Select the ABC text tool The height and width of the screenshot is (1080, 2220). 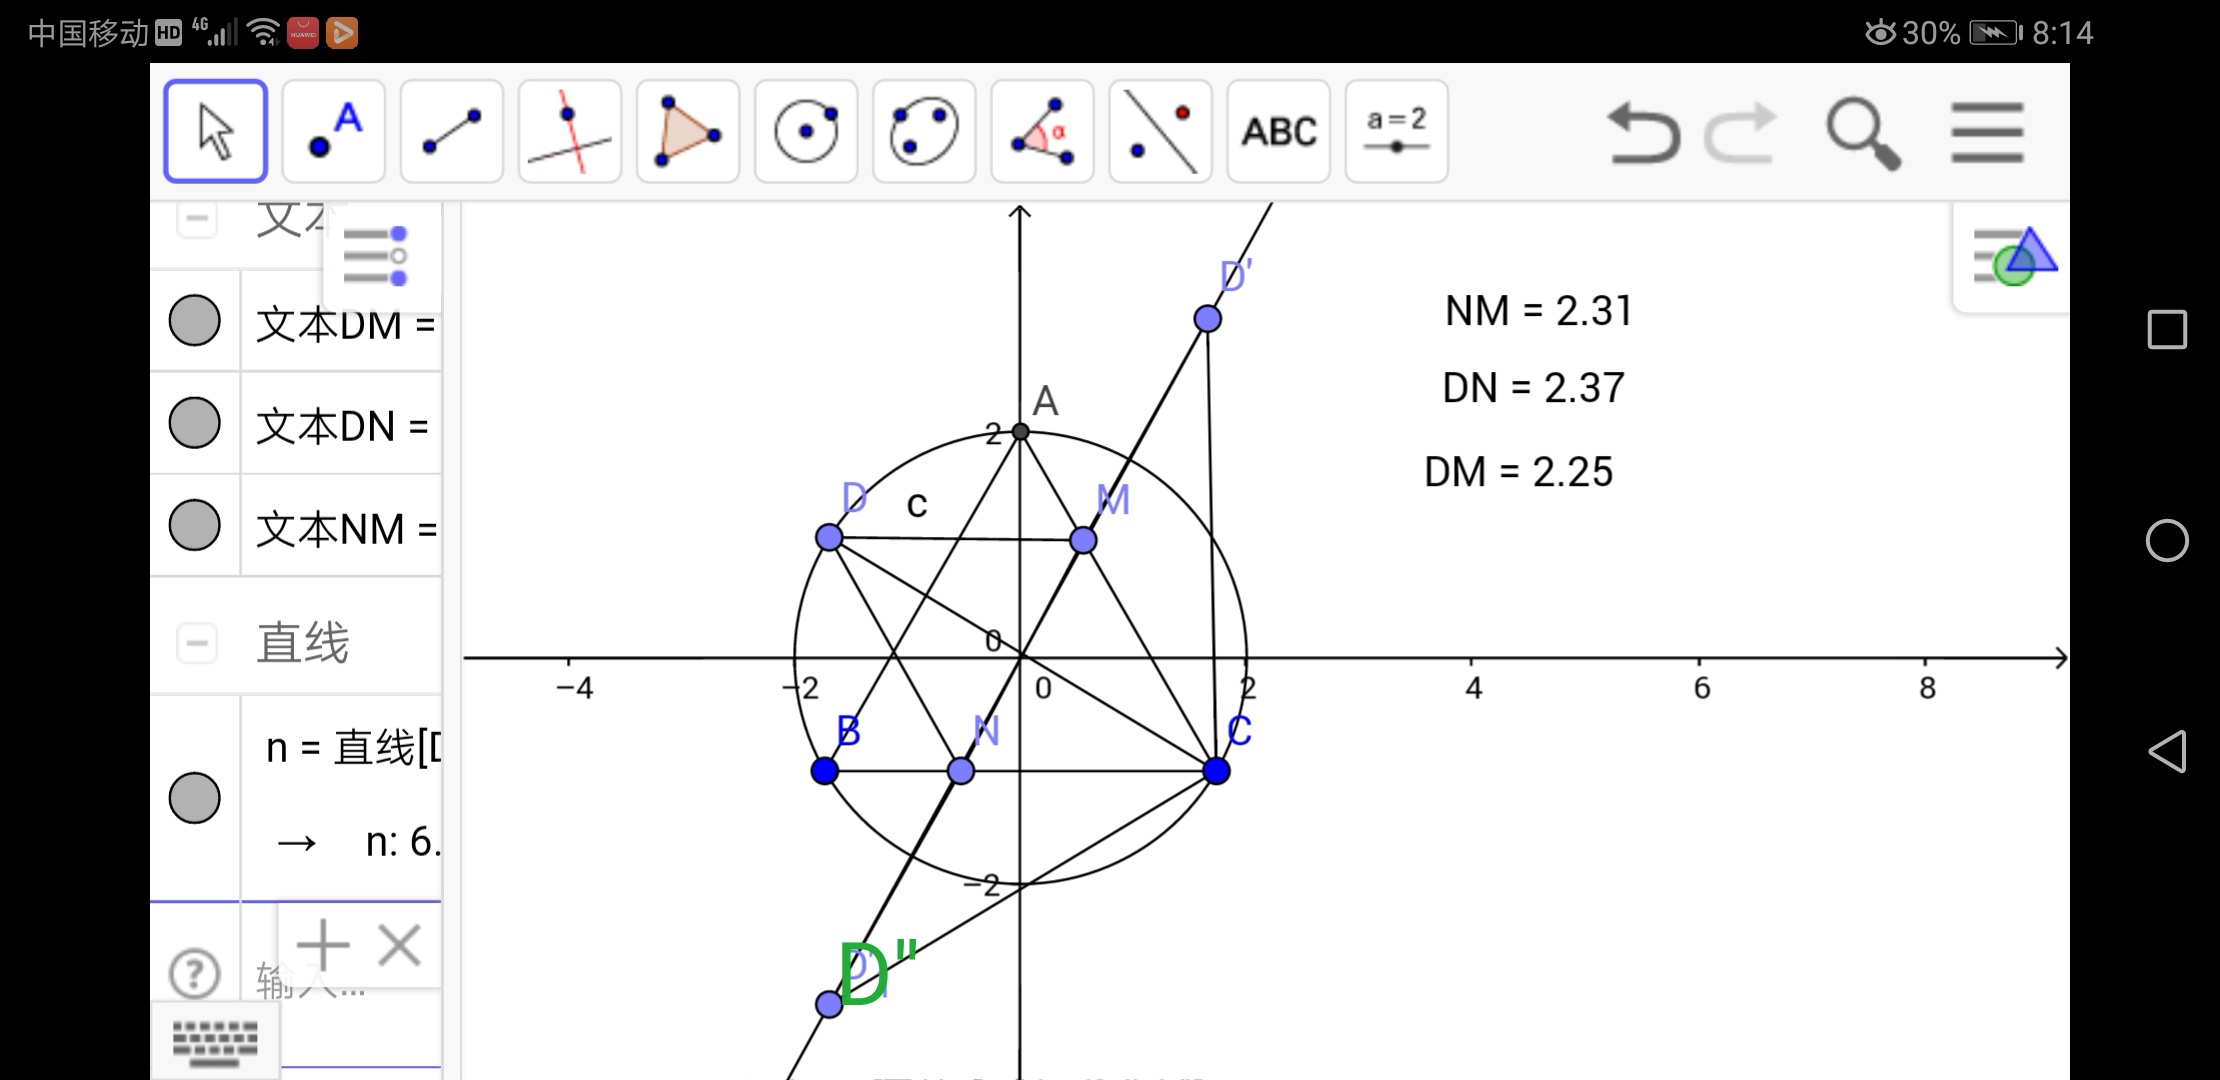click(1278, 131)
